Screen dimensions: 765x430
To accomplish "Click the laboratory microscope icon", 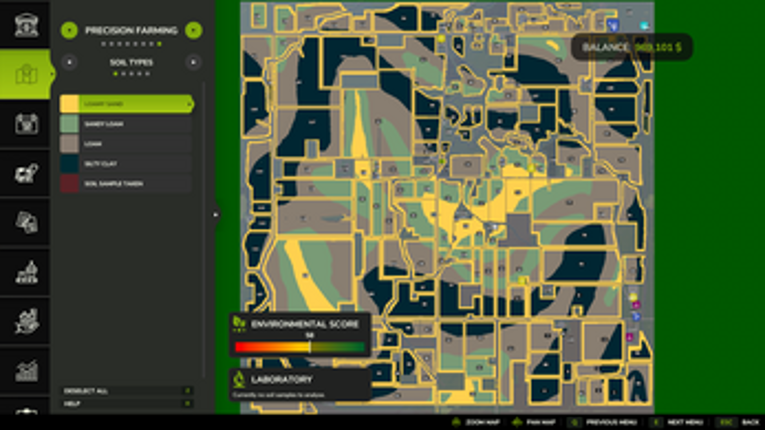I will (x=240, y=380).
